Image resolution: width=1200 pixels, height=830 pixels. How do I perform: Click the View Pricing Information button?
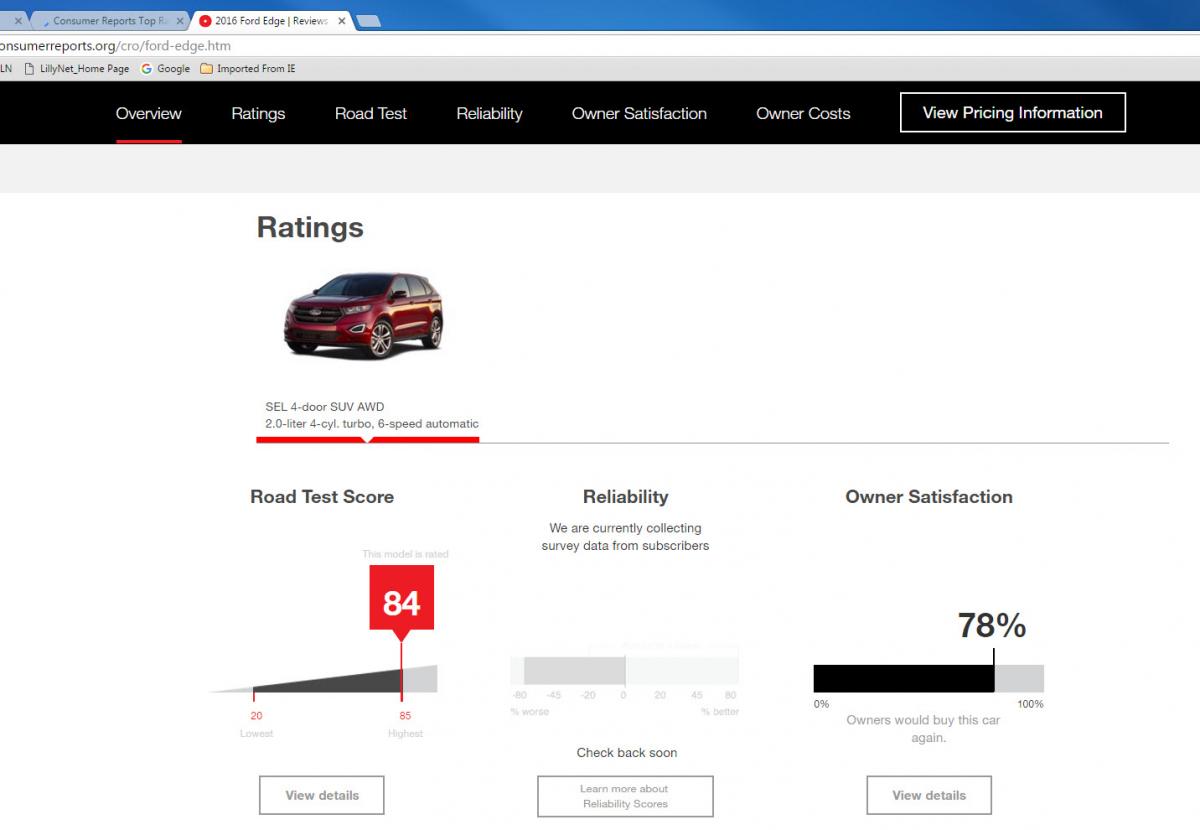pos(1013,113)
